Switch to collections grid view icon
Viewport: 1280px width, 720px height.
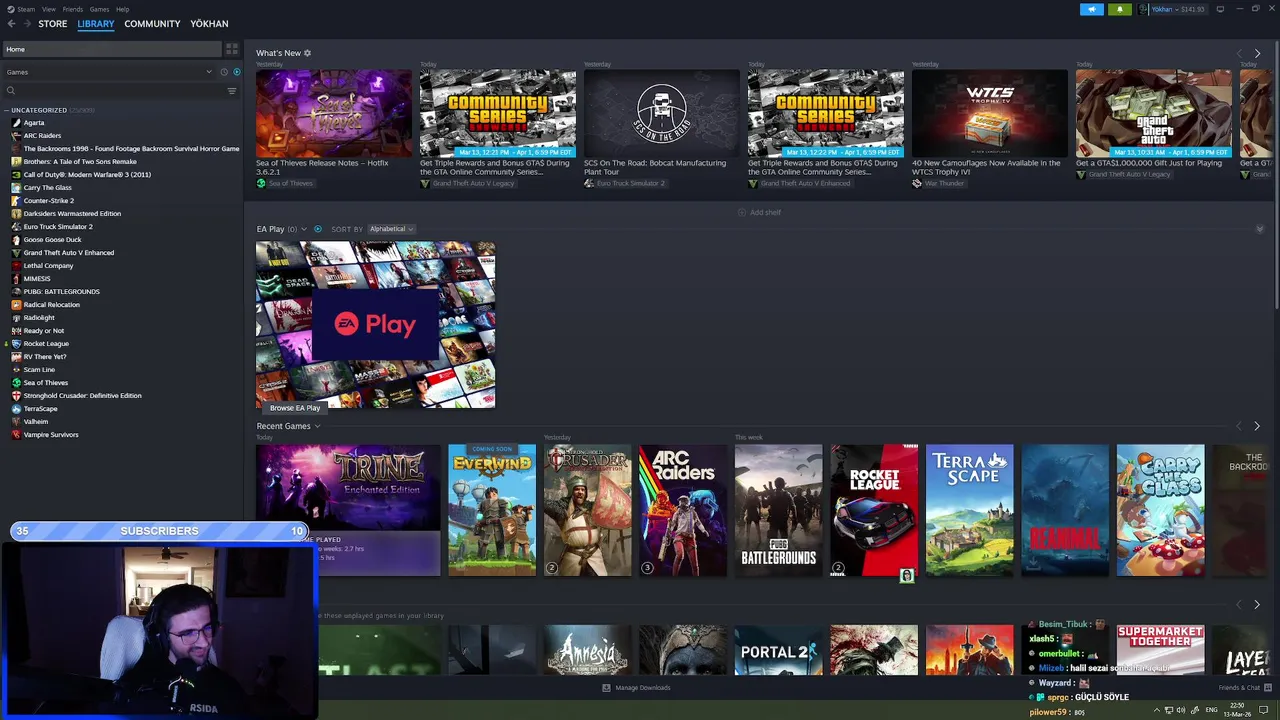(x=232, y=49)
